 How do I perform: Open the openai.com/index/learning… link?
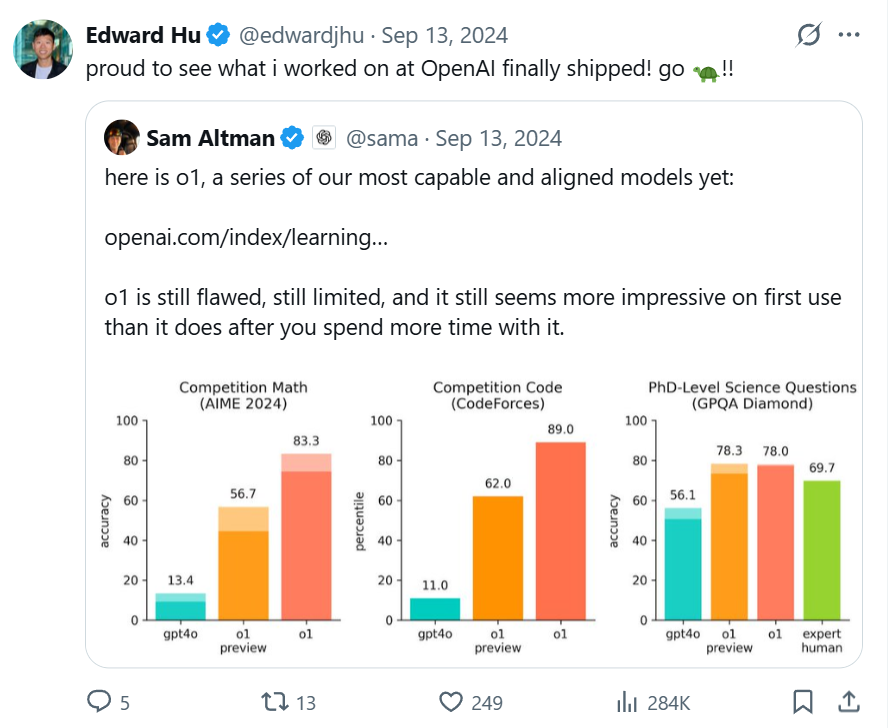coord(246,237)
